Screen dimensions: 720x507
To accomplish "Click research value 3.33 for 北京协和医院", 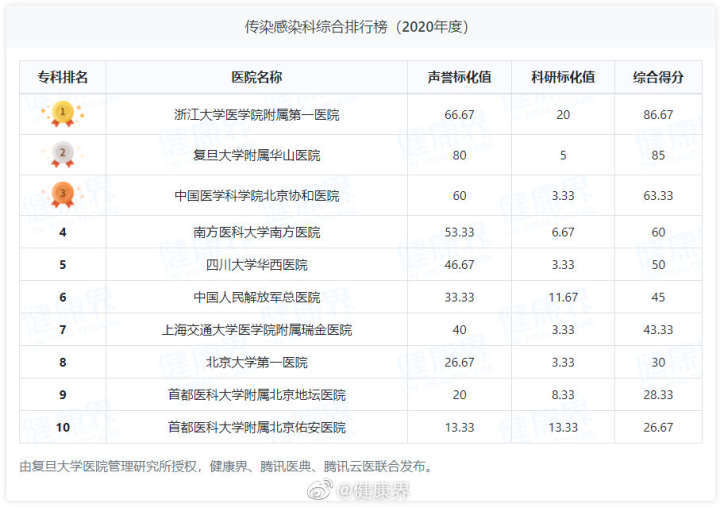I will coord(563,196).
